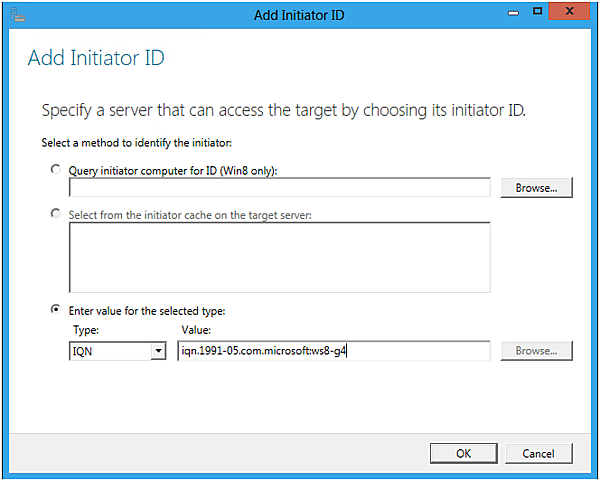Confirm with the OK button

pyautogui.click(x=463, y=453)
